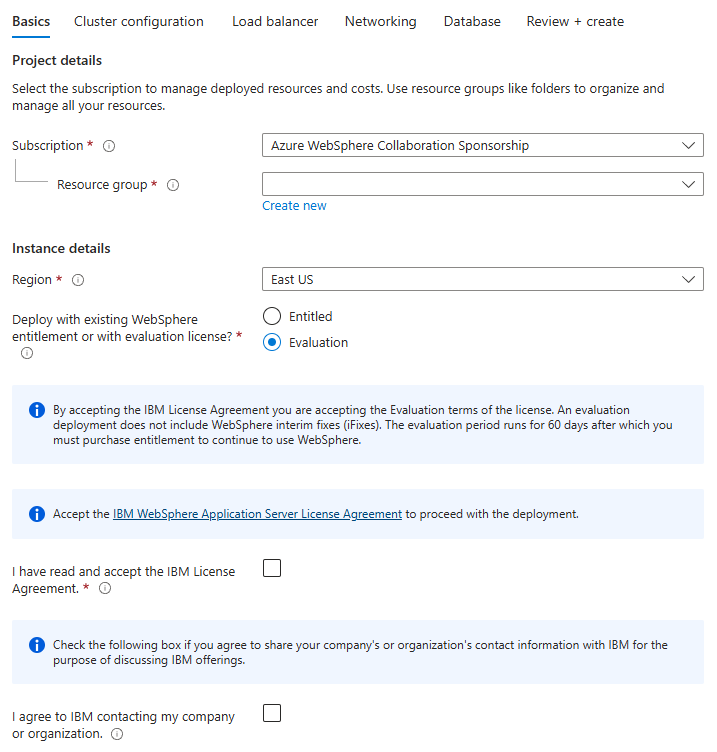This screenshot has width=717, height=752.
Task: Click blue info icon in share contact banner
Action: (37, 645)
